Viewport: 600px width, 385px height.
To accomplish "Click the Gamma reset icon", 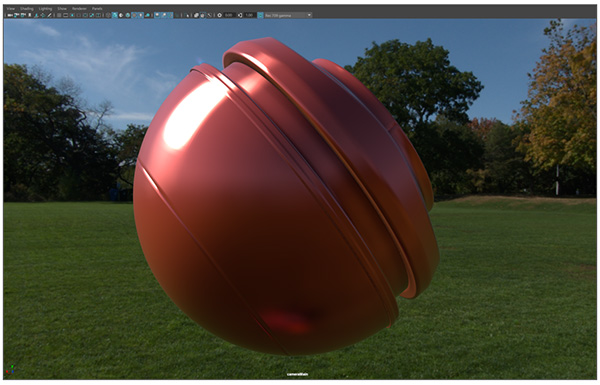I will 240,15.
